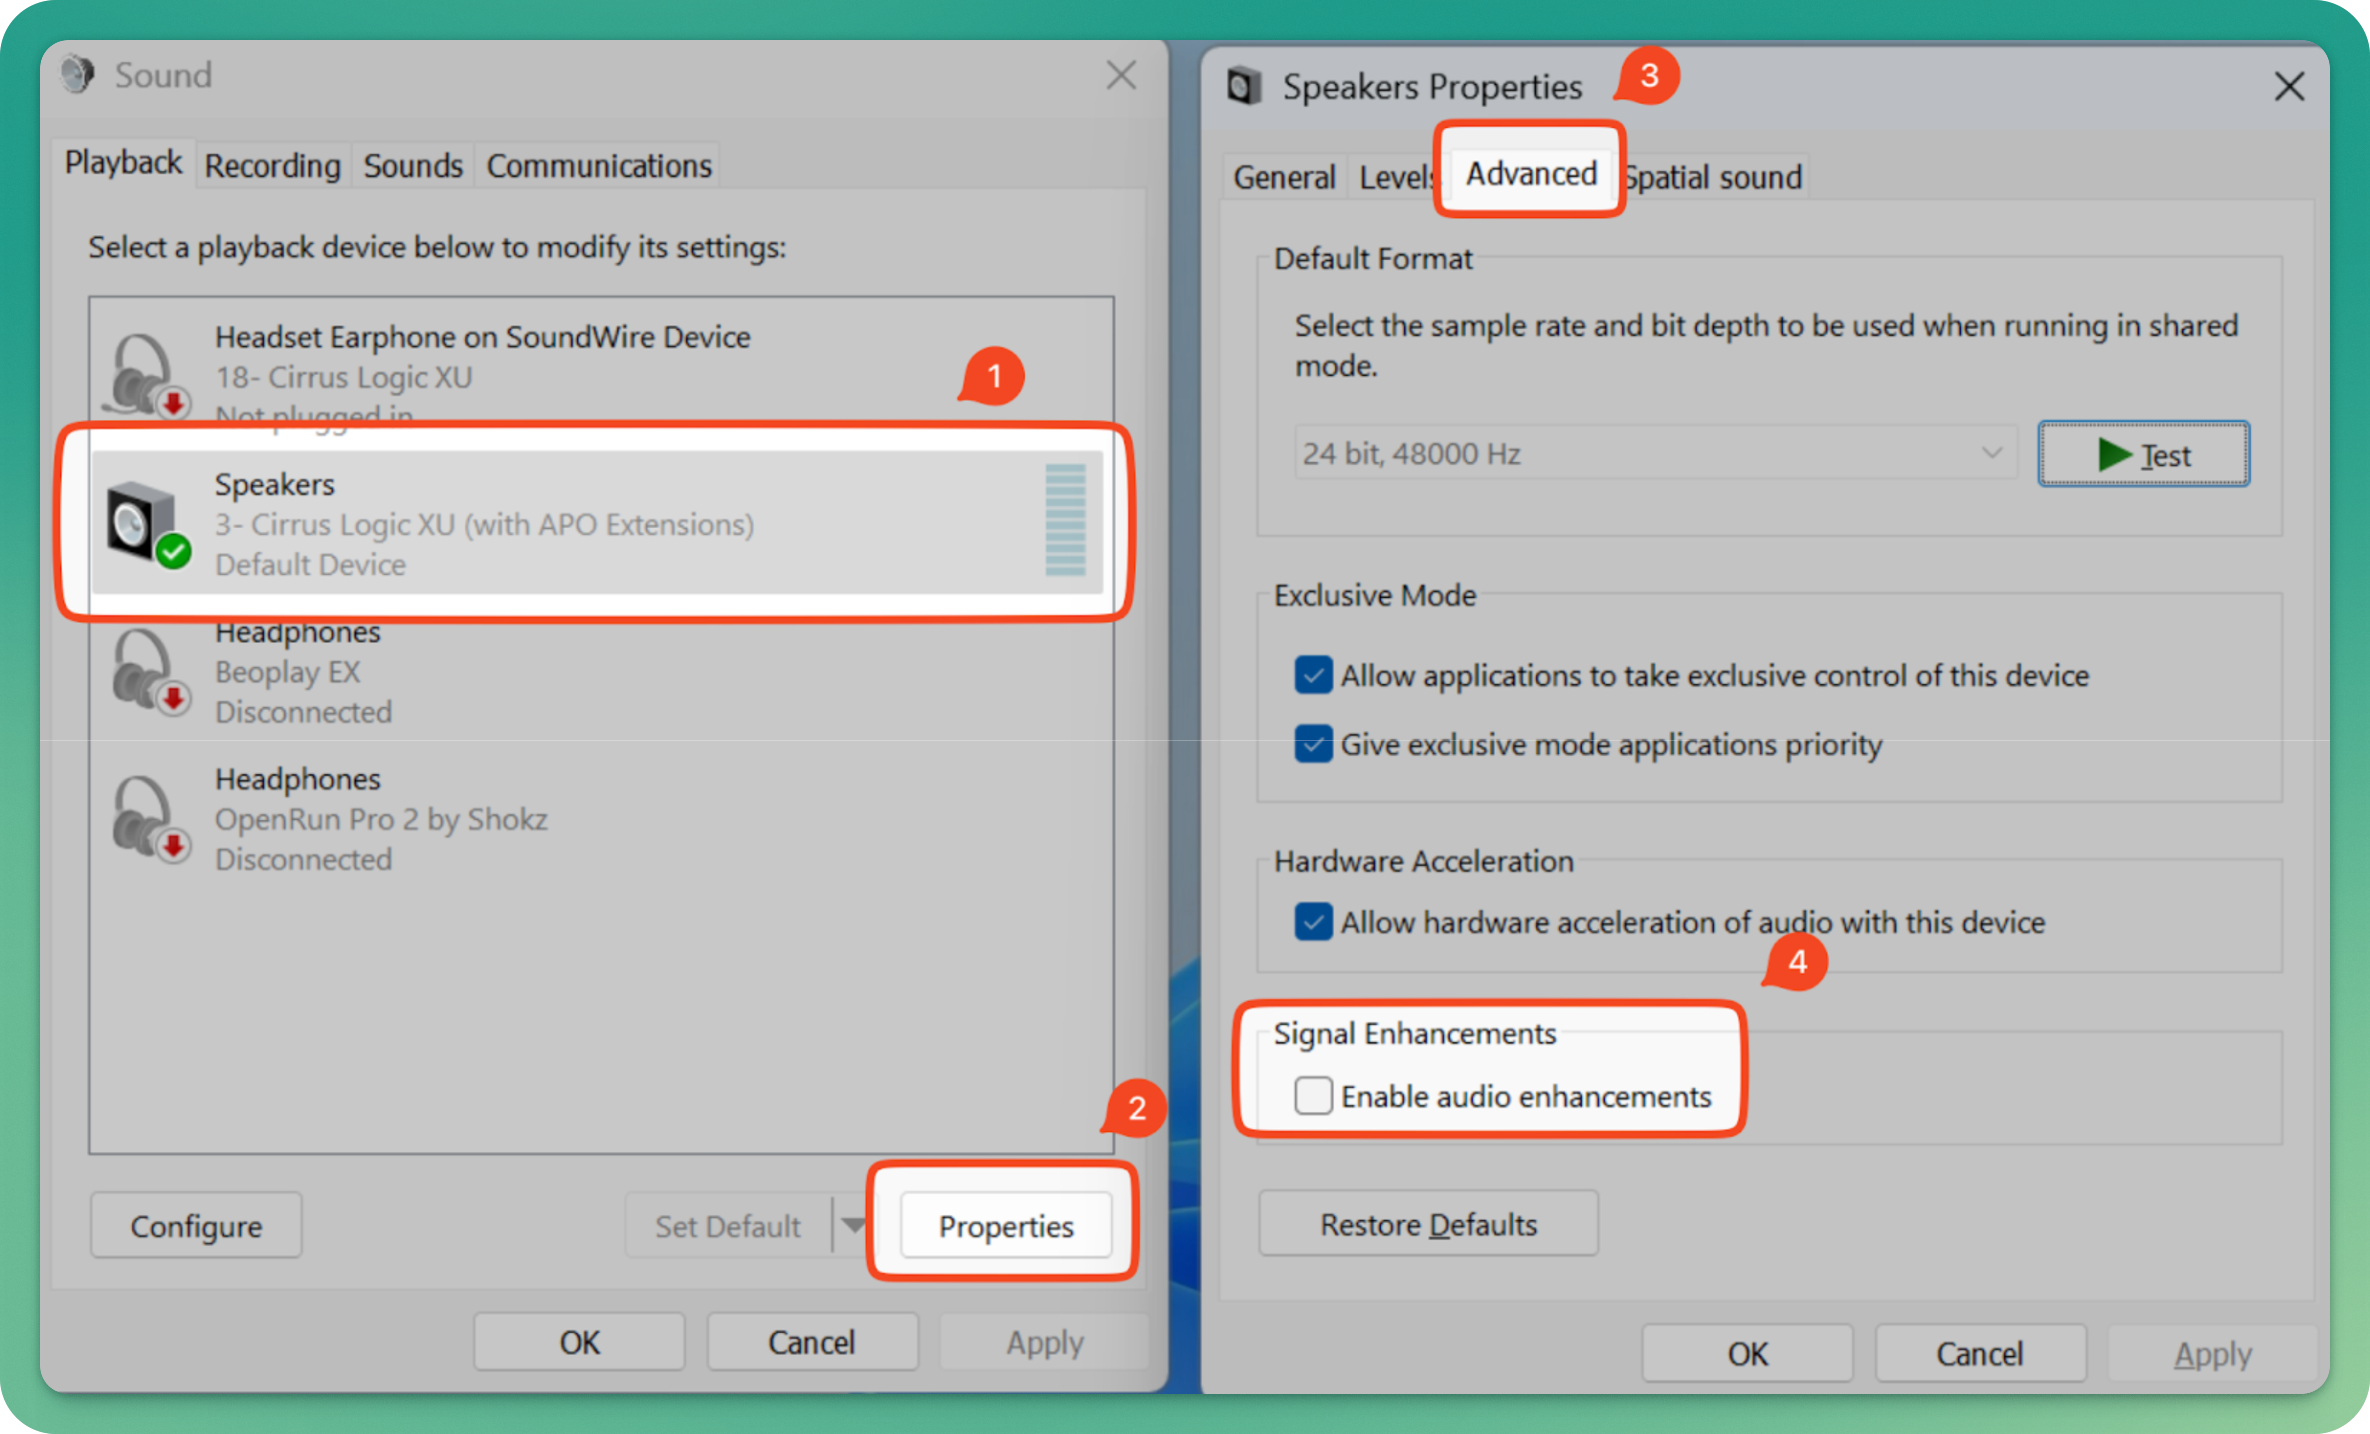Click the Sound window title icon
2370x1434 pixels.
[x=78, y=75]
